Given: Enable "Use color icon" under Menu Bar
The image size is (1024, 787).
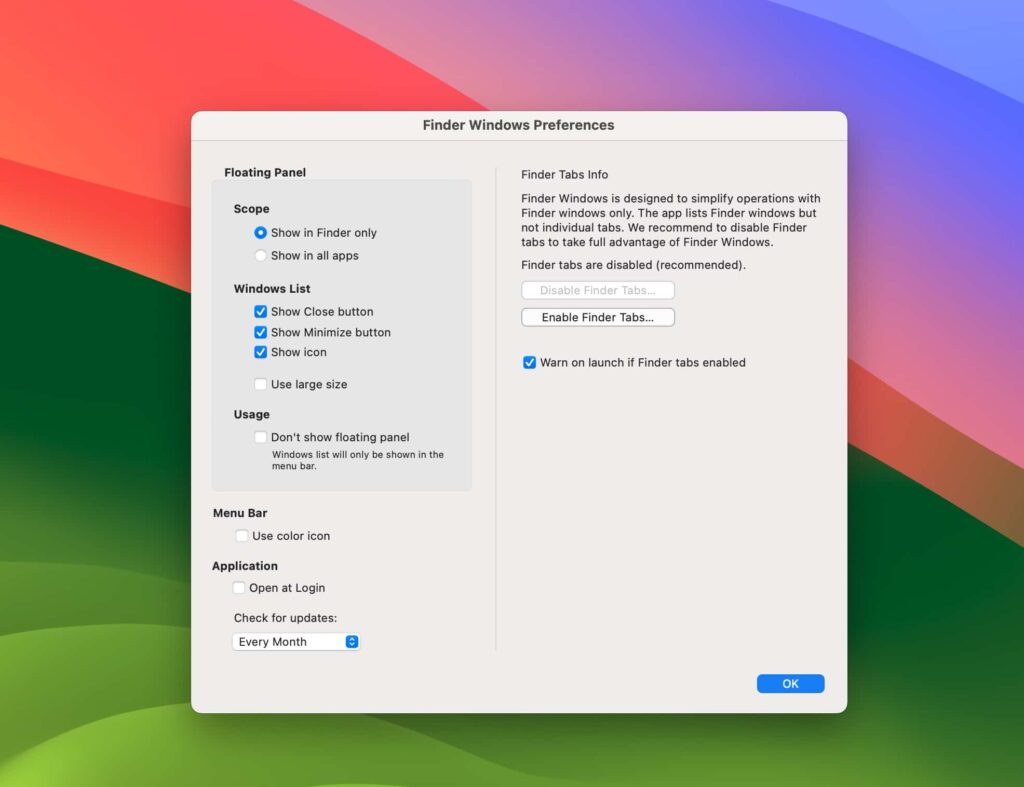Looking at the screenshot, I should [241, 535].
